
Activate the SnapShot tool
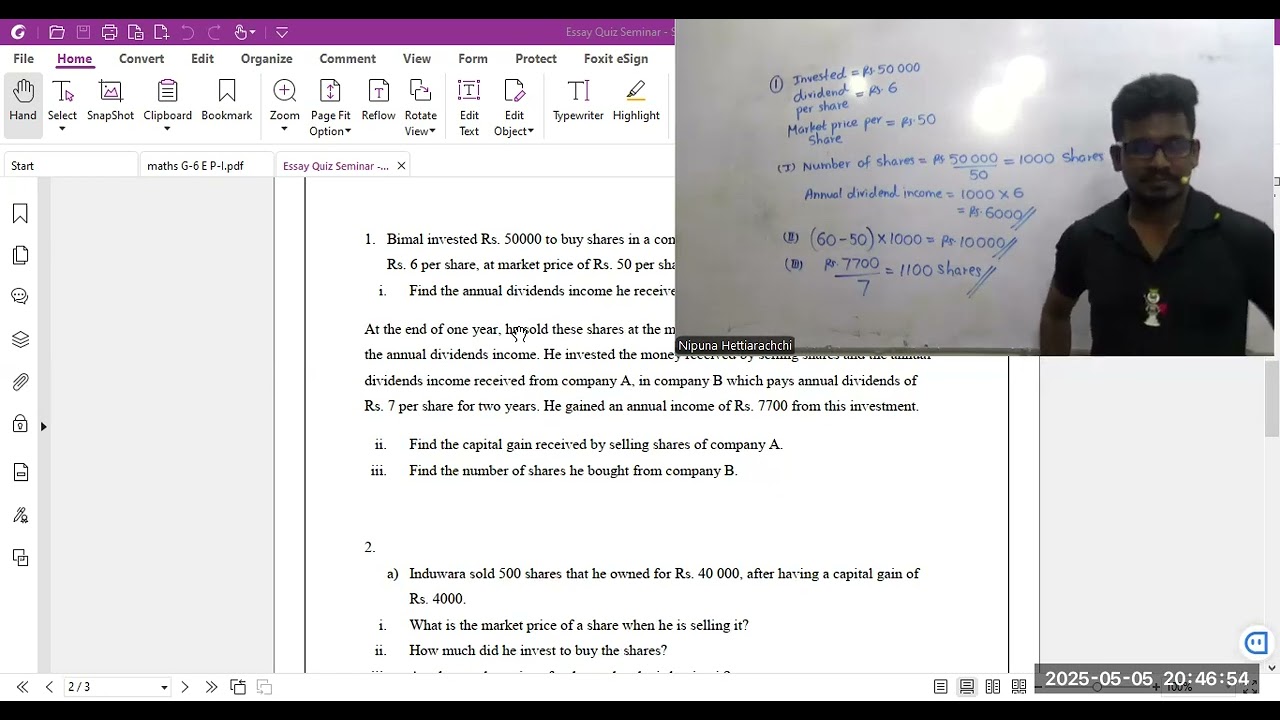(x=110, y=101)
